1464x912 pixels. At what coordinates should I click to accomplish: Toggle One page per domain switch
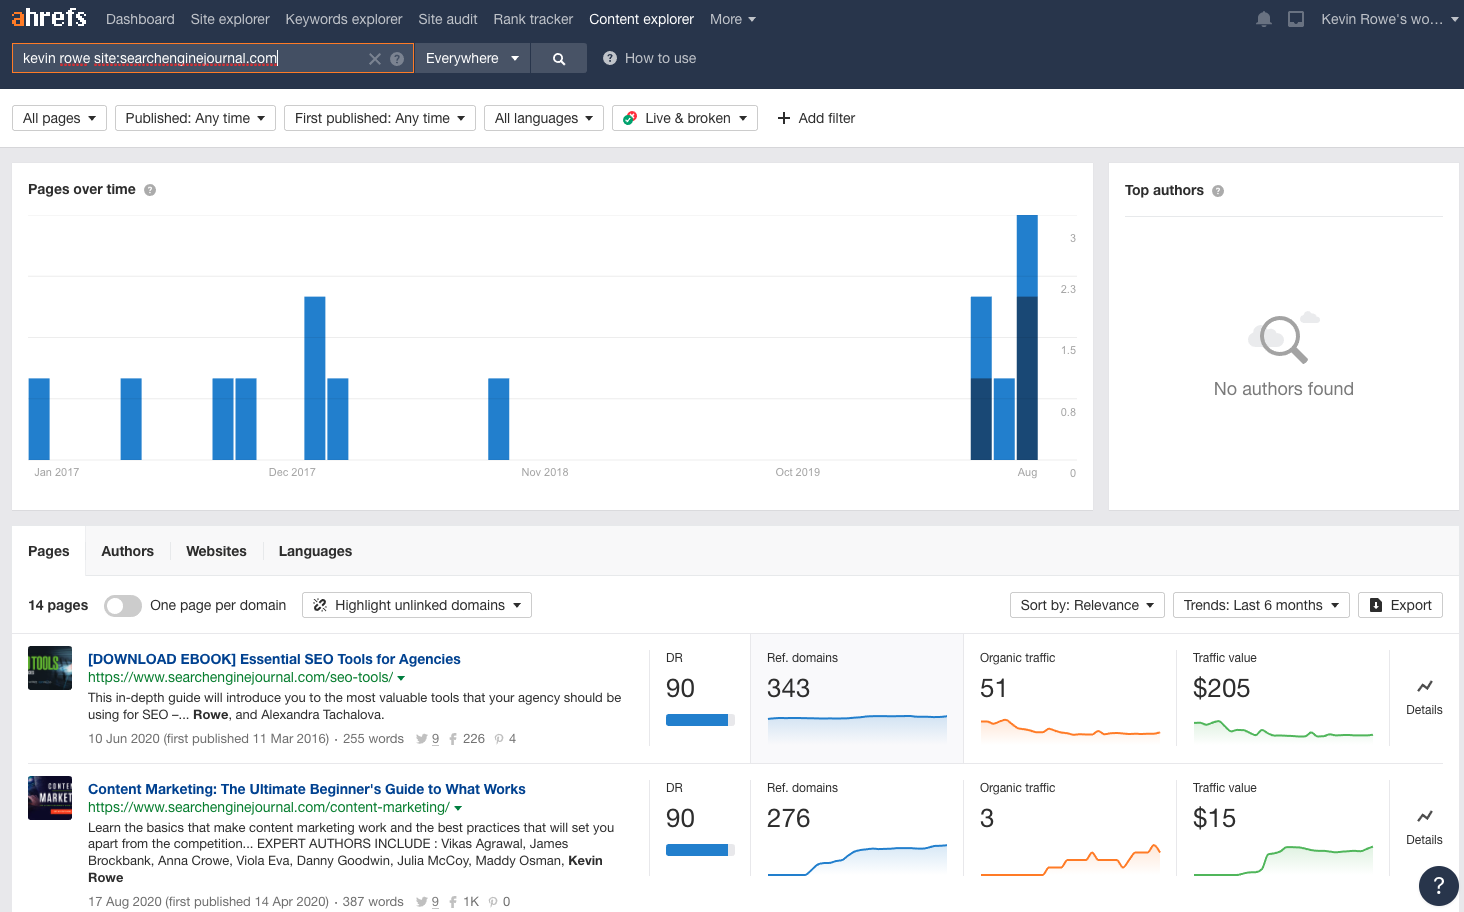click(x=123, y=605)
